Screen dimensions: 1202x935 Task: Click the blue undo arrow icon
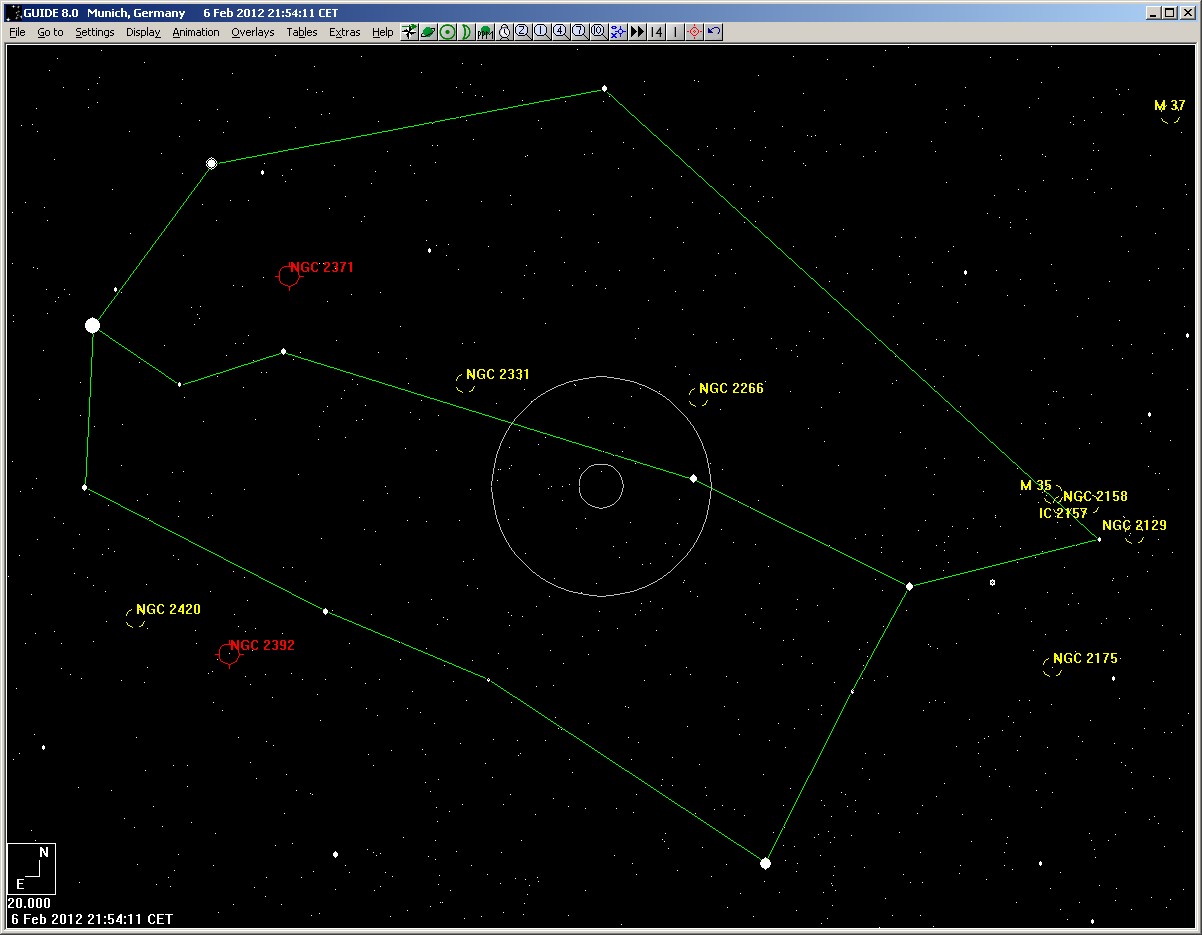pos(713,32)
